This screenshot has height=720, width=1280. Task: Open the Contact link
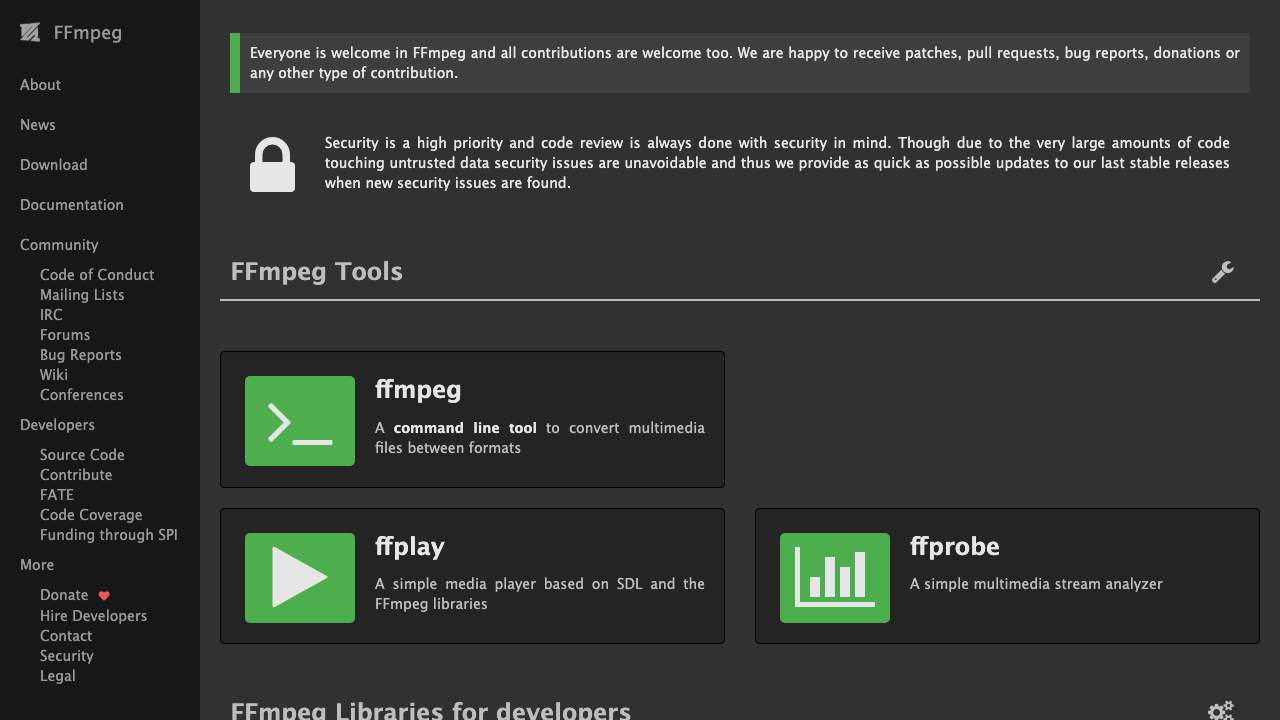(x=66, y=636)
